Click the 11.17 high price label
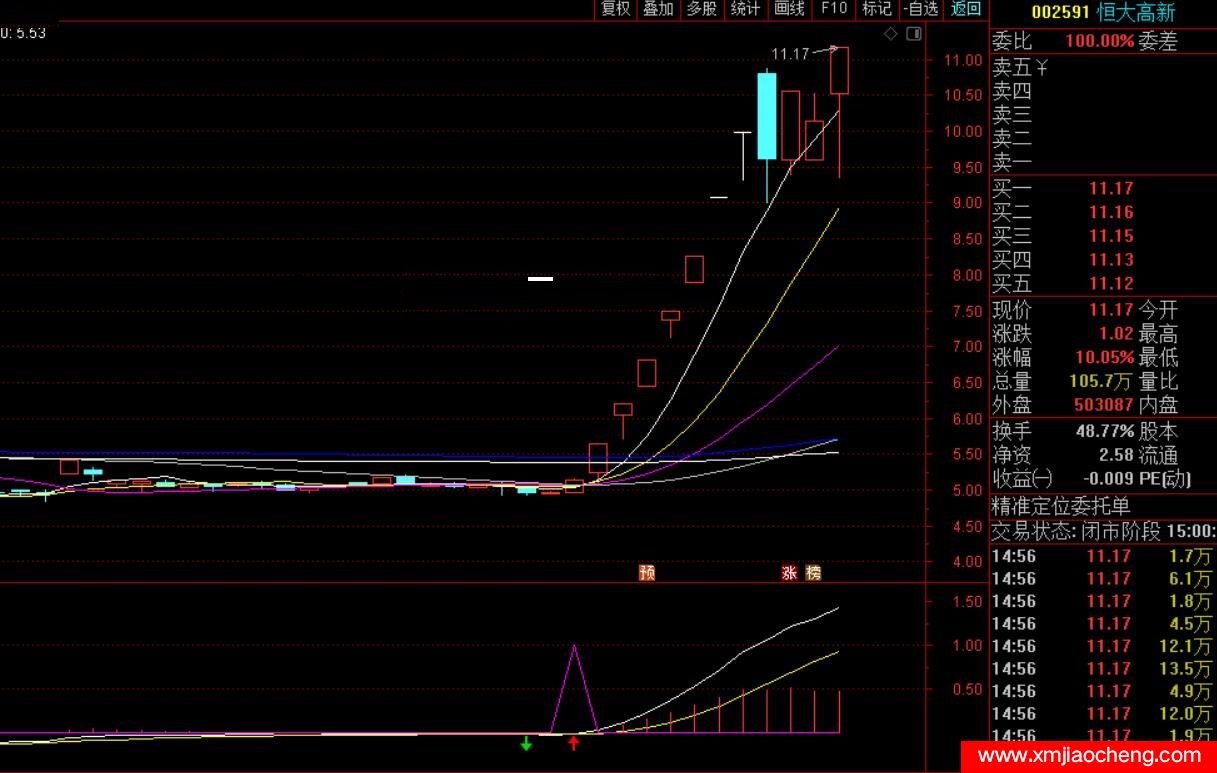The width and height of the screenshot is (1217, 773). (790, 54)
